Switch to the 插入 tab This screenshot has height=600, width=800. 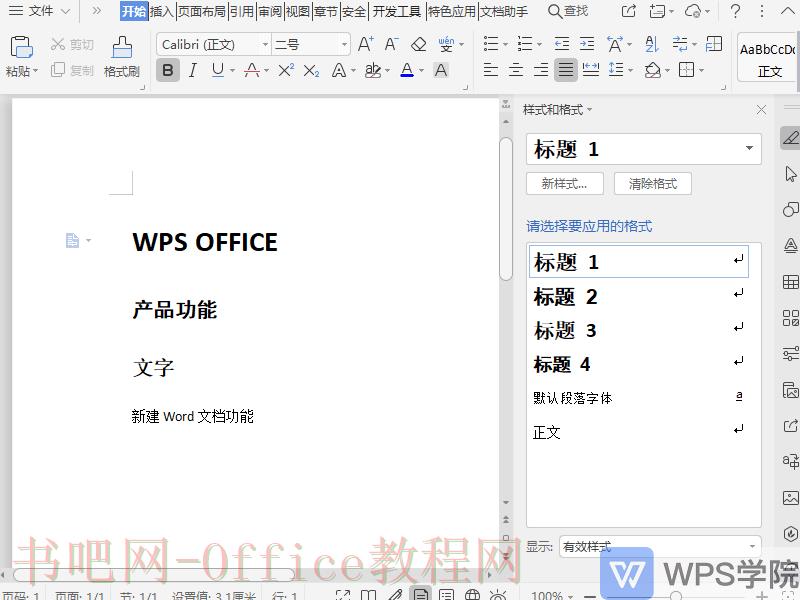[x=161, y=11]
